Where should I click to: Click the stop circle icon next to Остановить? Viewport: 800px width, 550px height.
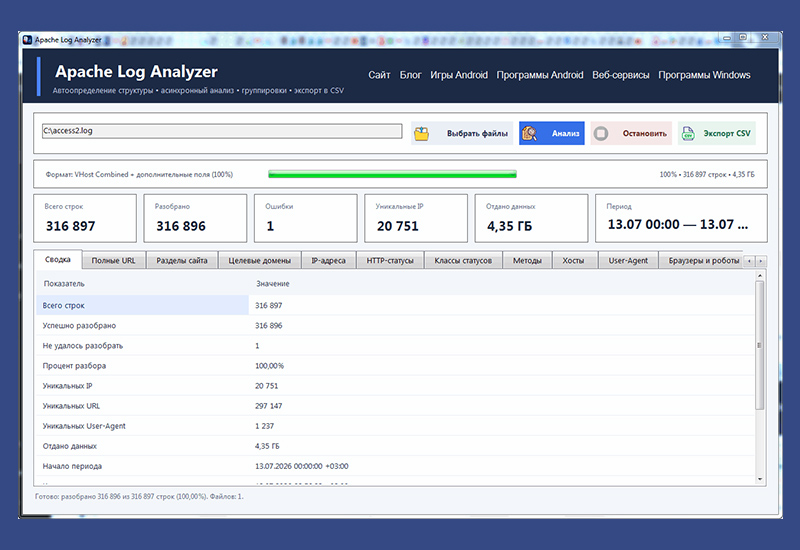click(601, 134)
